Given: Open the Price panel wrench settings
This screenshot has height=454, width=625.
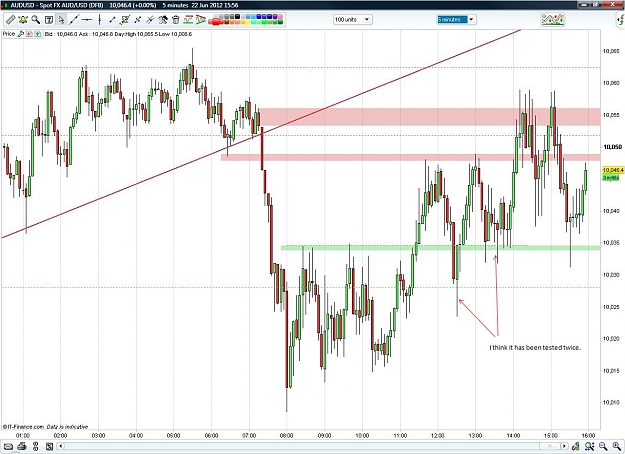Looking at the screenshot, I should (21, 34).
